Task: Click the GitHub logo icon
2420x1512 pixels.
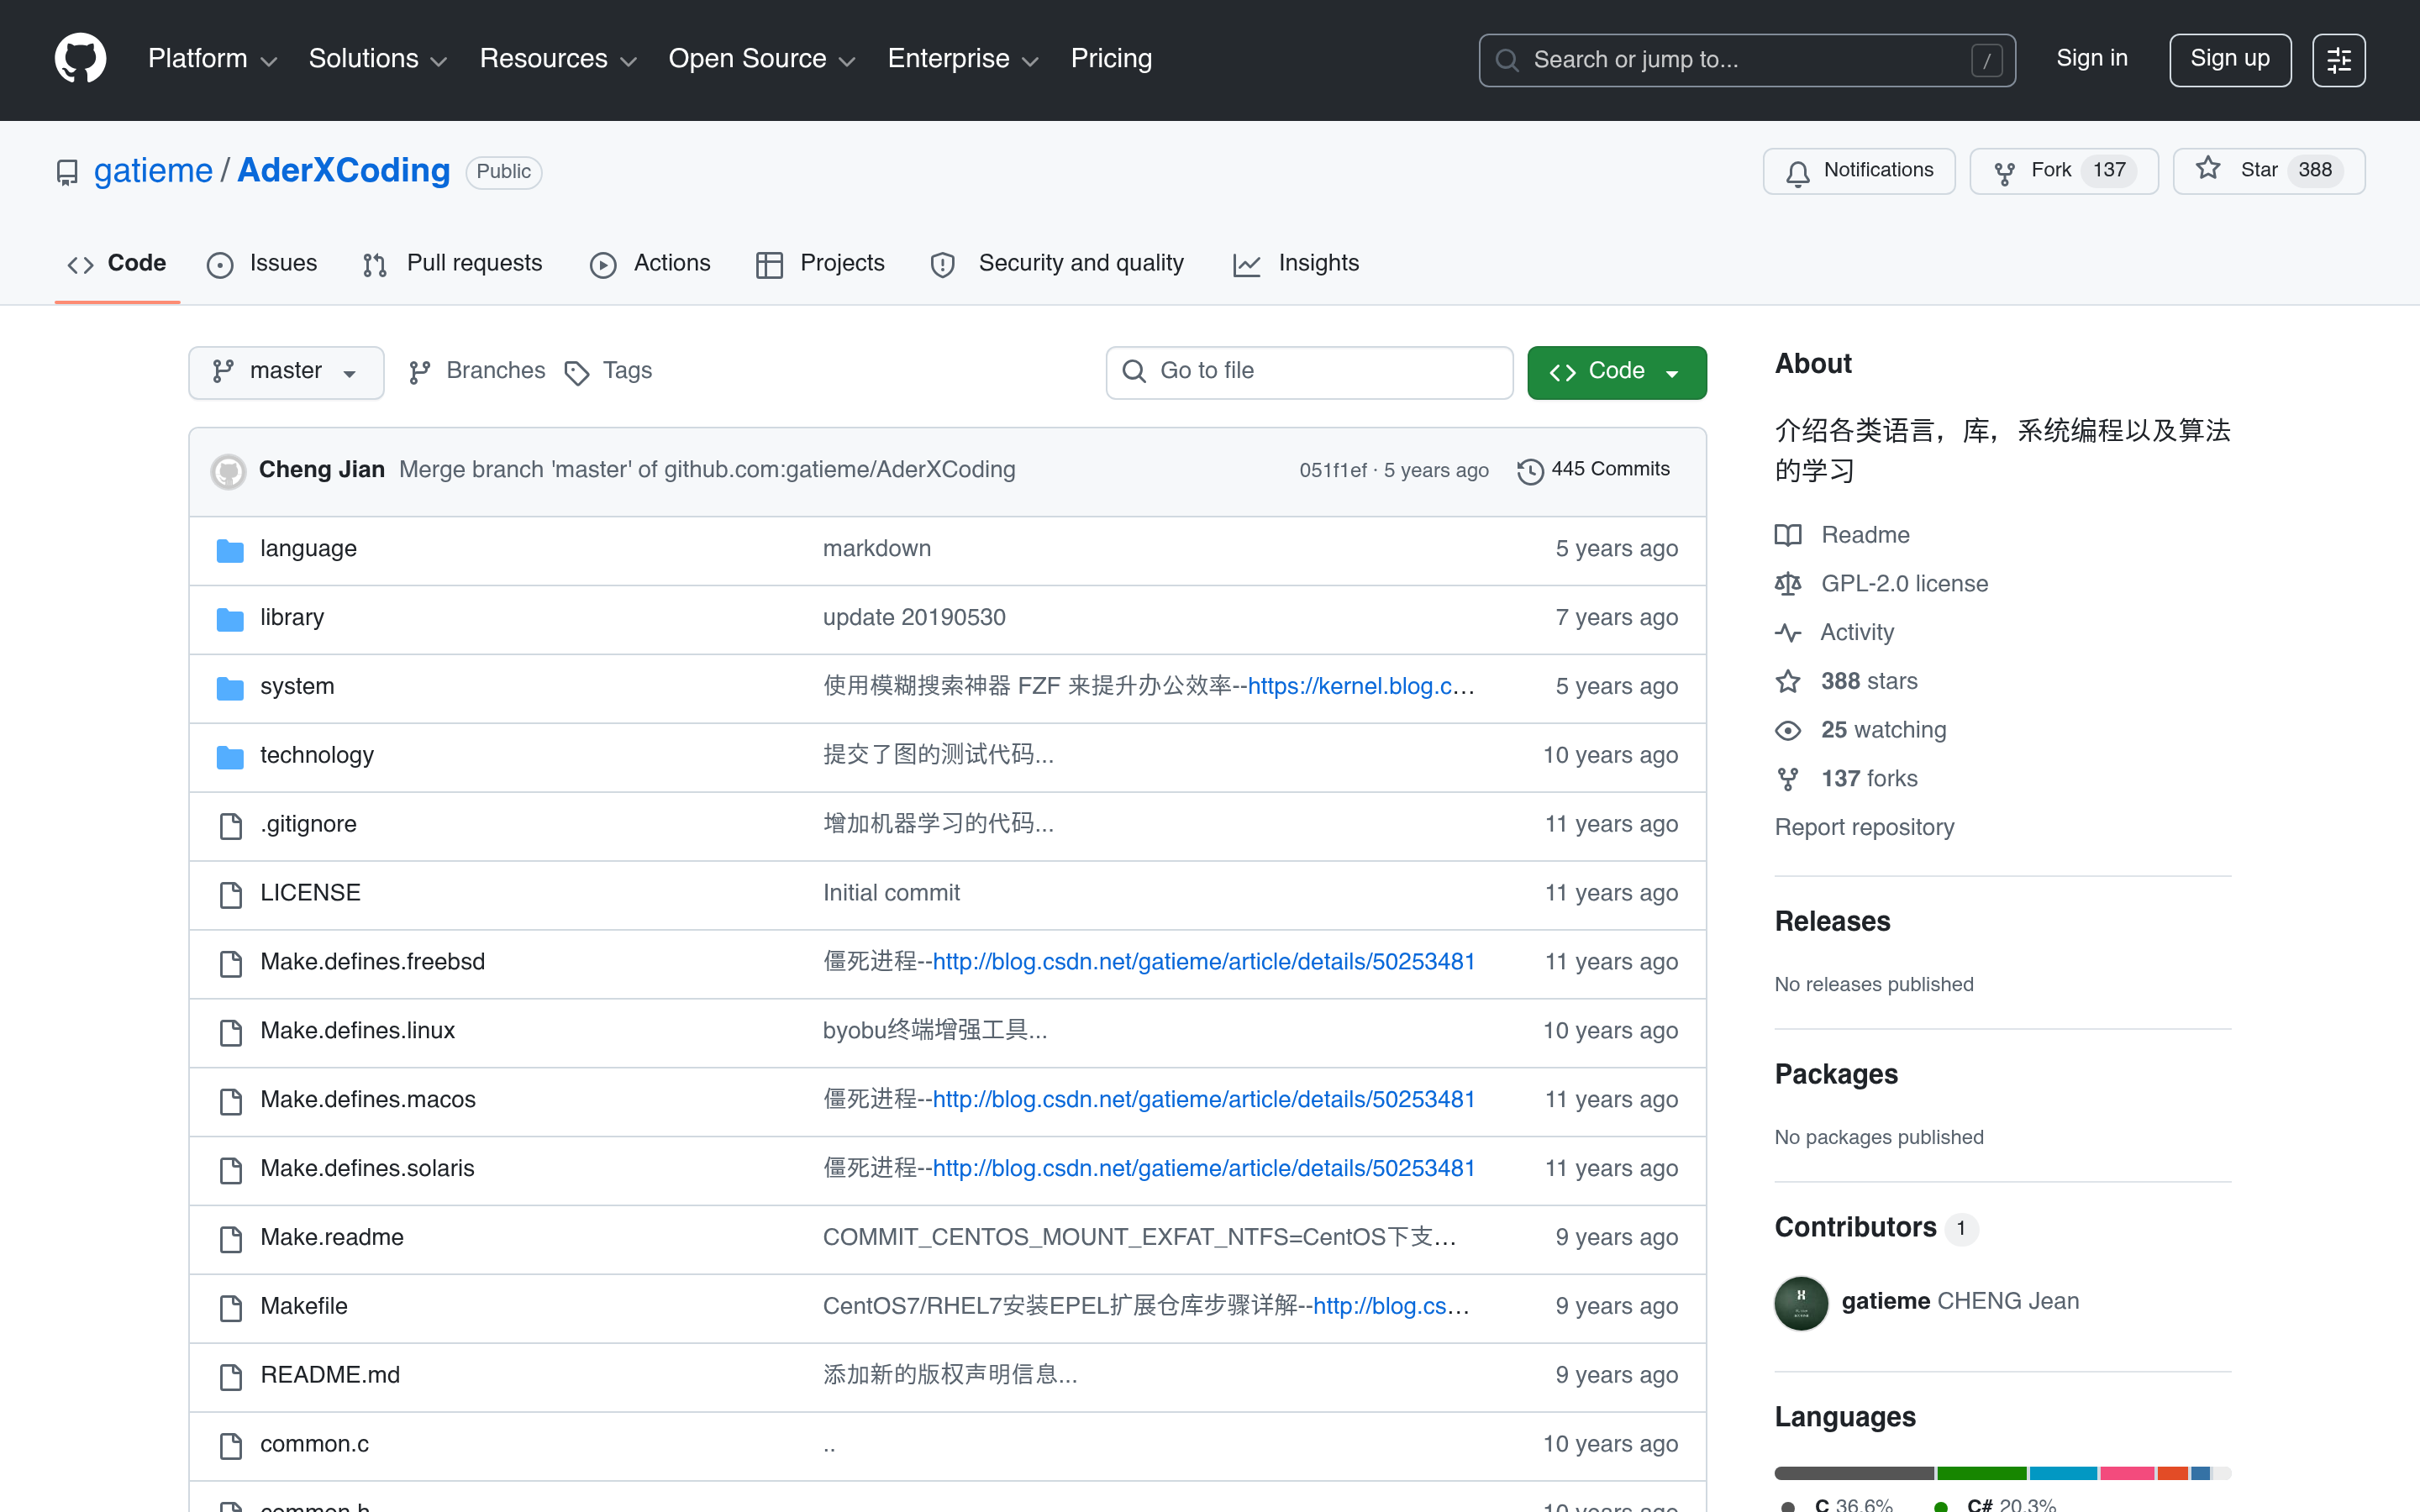Action: point(80,59)
